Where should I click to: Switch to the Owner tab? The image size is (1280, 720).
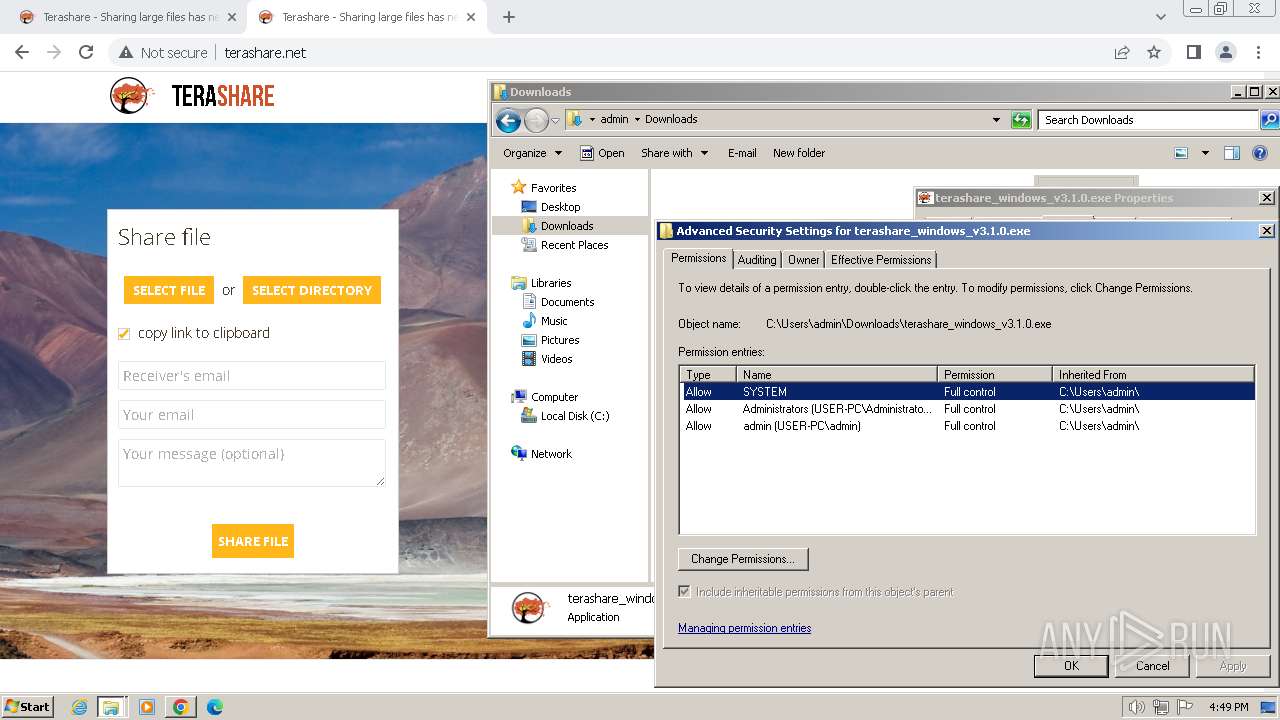[x=804, y=260]
